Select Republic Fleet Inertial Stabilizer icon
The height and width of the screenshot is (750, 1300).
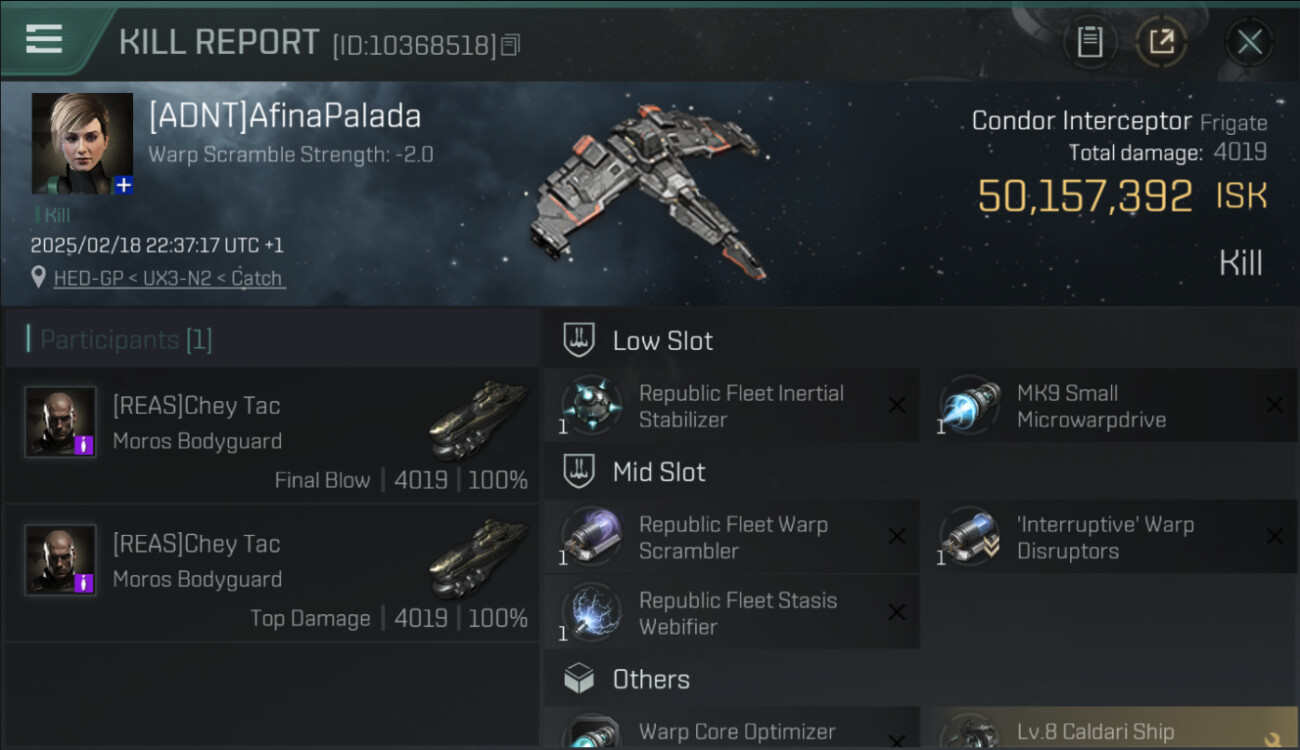591,406
